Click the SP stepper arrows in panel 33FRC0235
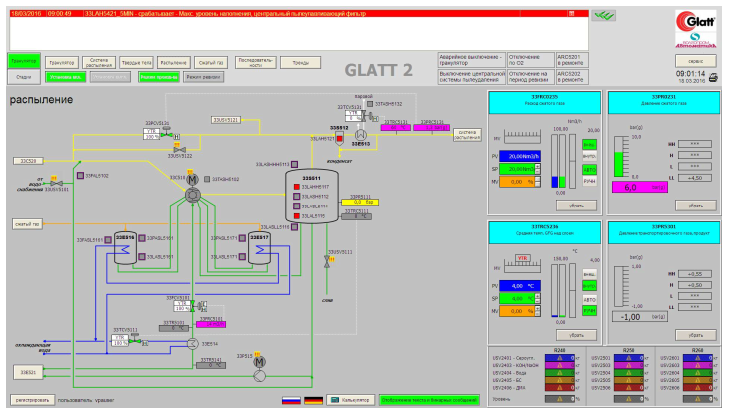Image resolution: width=731 pixels, height=416 pixels. [x=538, y=169]
